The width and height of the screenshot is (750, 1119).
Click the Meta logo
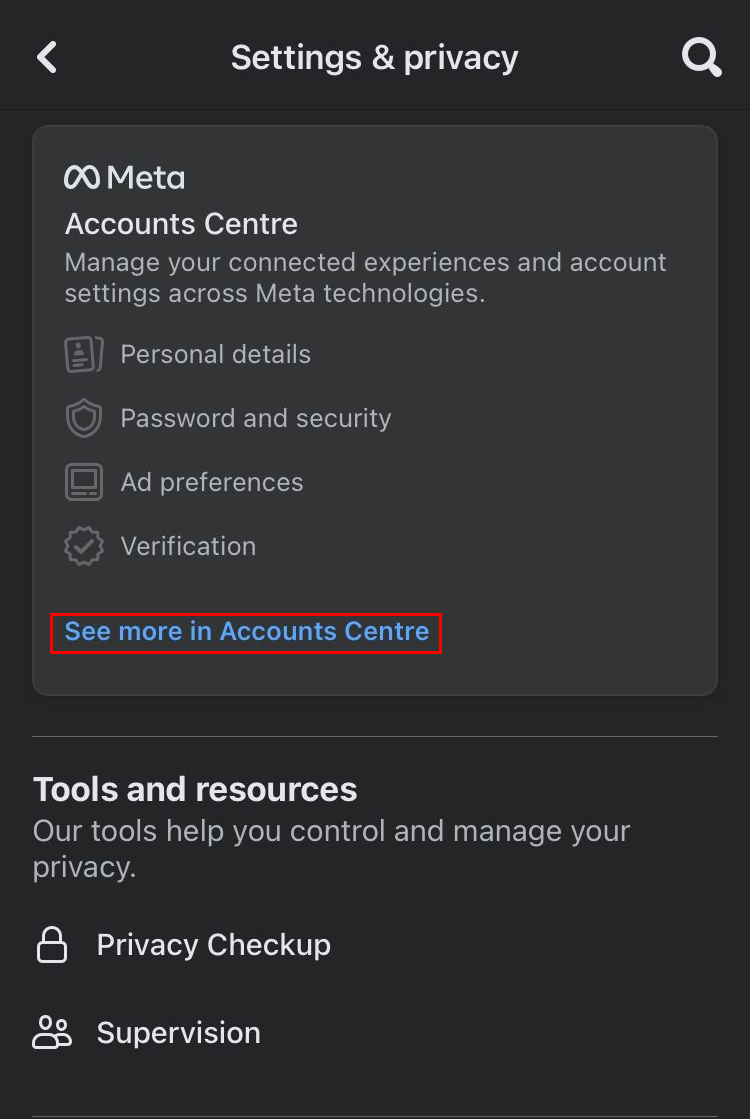pos(125,178)
